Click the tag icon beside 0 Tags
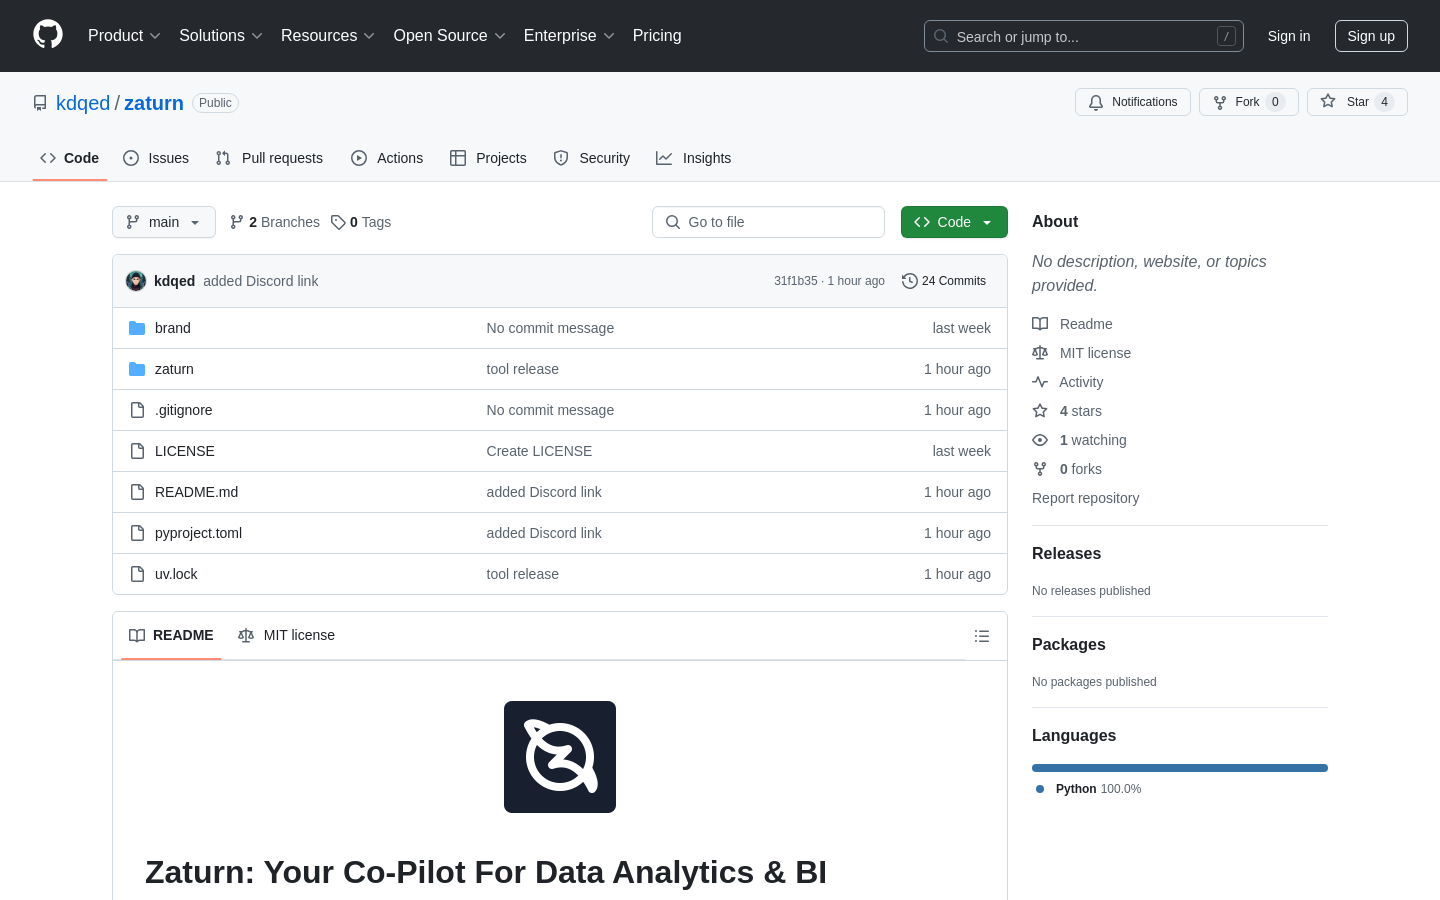Viewport: 1440px width, 900px height. click(338, 222)
